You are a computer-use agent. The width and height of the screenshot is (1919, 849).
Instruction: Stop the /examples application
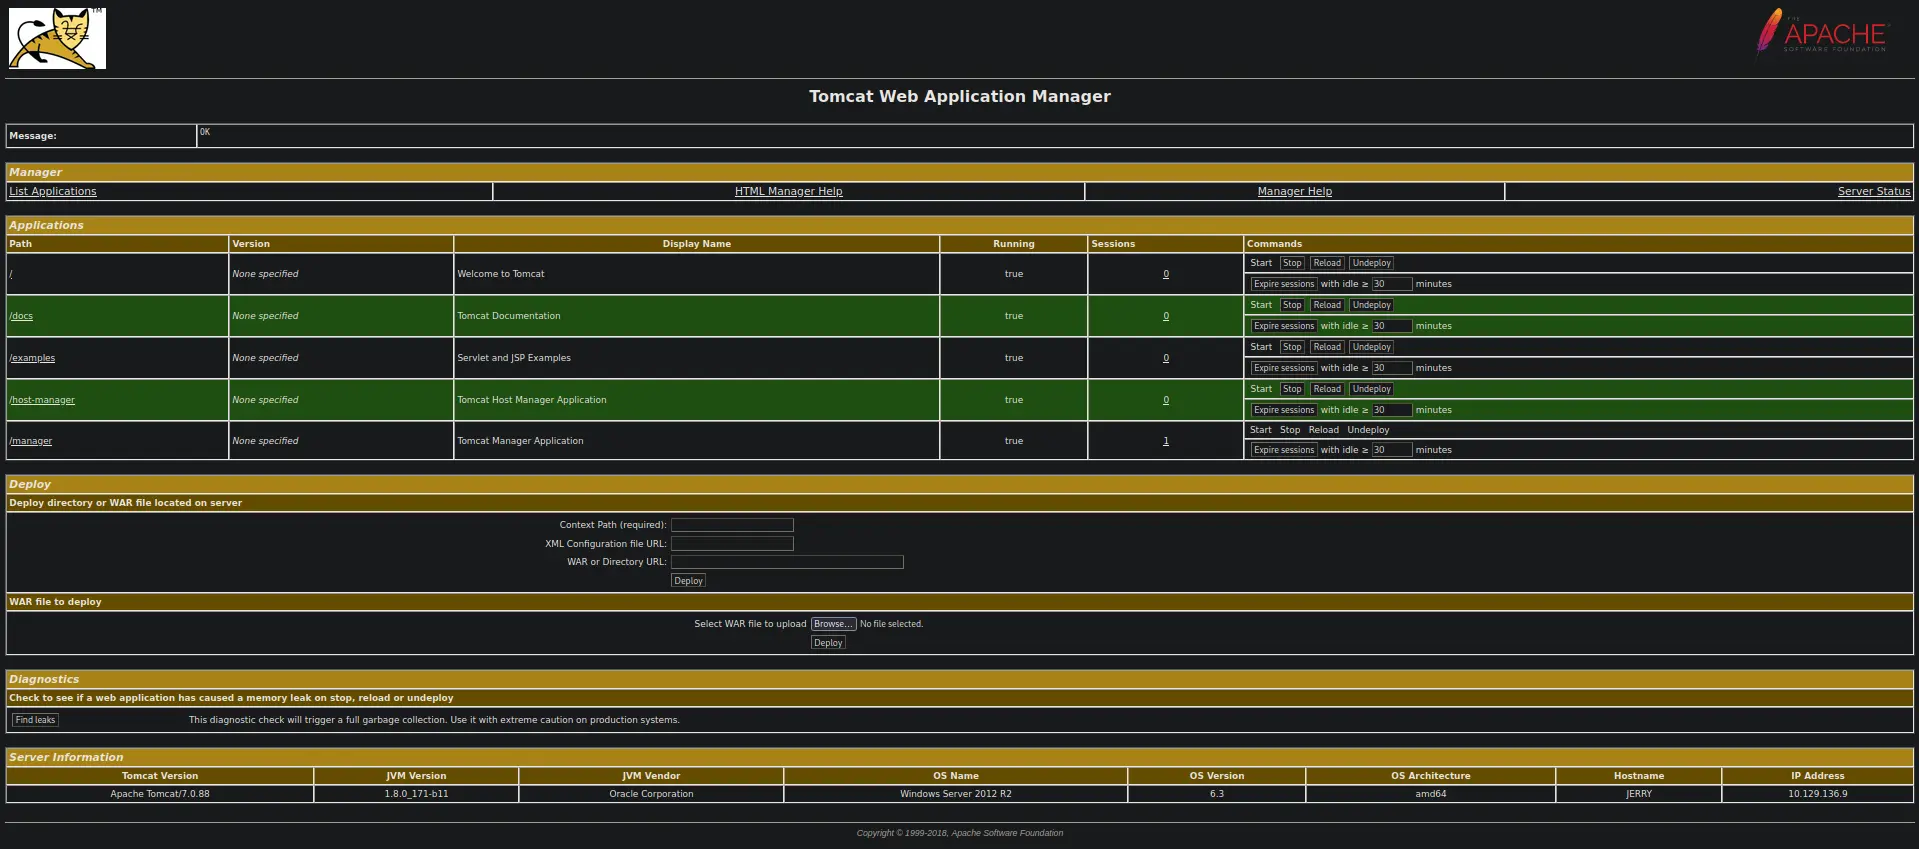tap(1292, 347)
